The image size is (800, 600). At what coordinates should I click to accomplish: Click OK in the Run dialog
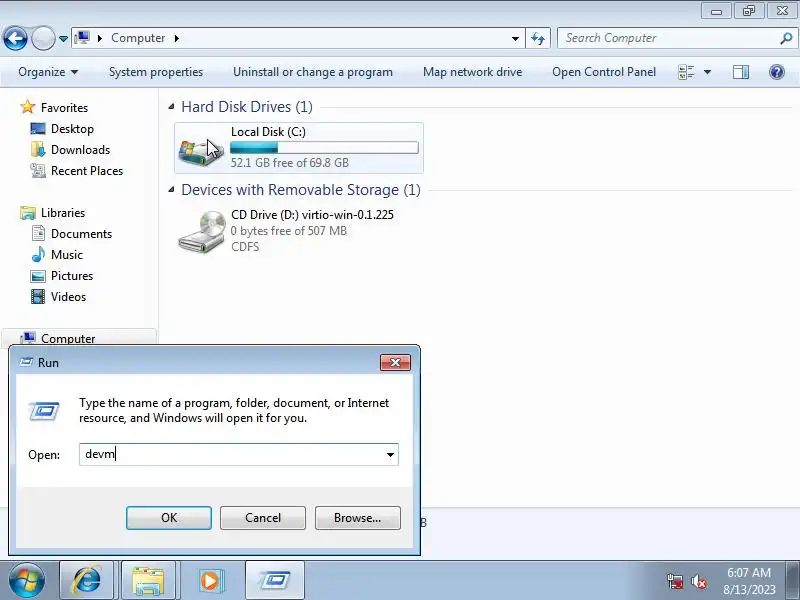click(x=169, y=518)
